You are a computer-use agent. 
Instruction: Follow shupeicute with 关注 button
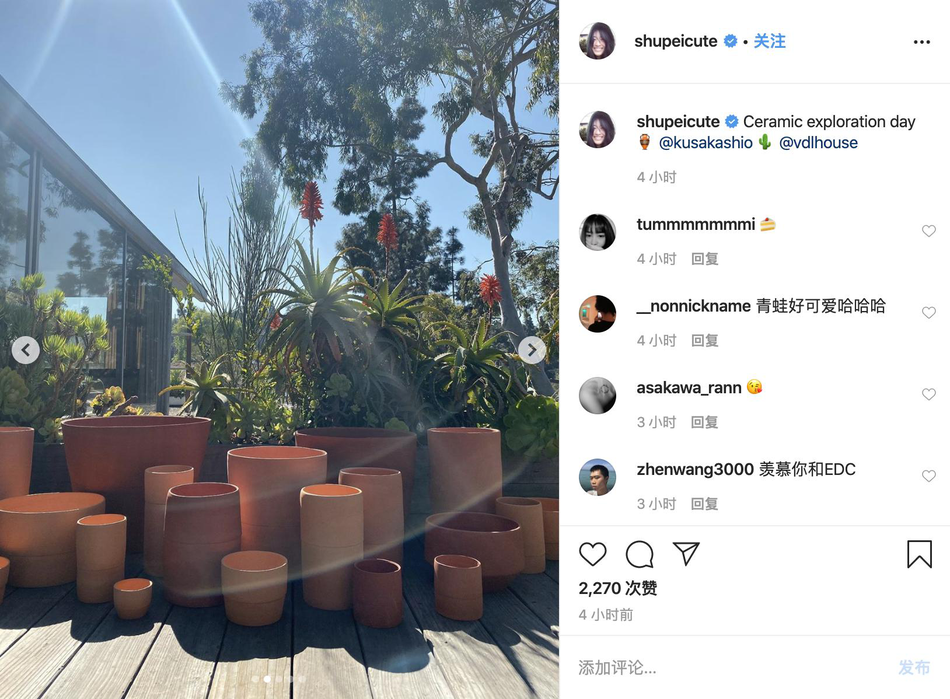click(x=769, y=41)
